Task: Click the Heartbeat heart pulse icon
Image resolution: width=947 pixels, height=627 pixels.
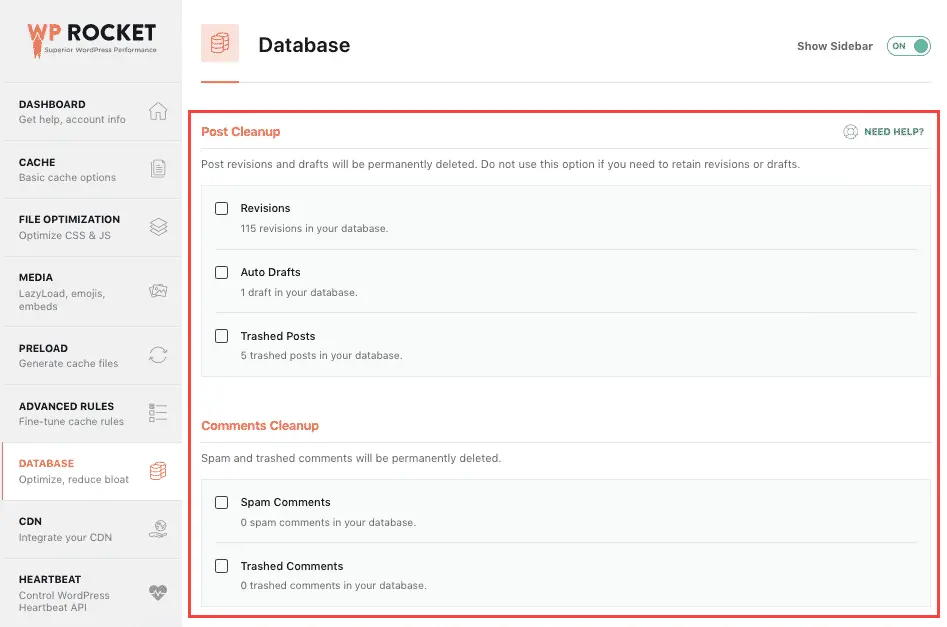Action: (158, 592)
